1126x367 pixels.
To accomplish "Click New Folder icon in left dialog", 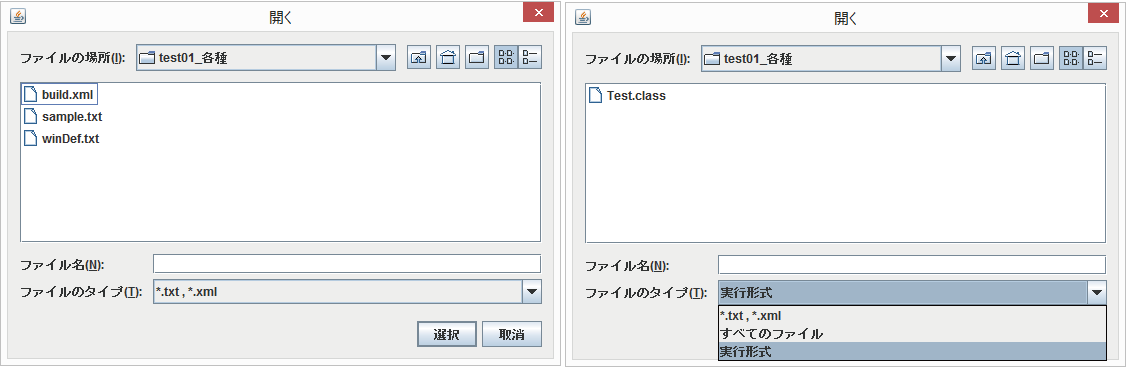I will (477, 58).
